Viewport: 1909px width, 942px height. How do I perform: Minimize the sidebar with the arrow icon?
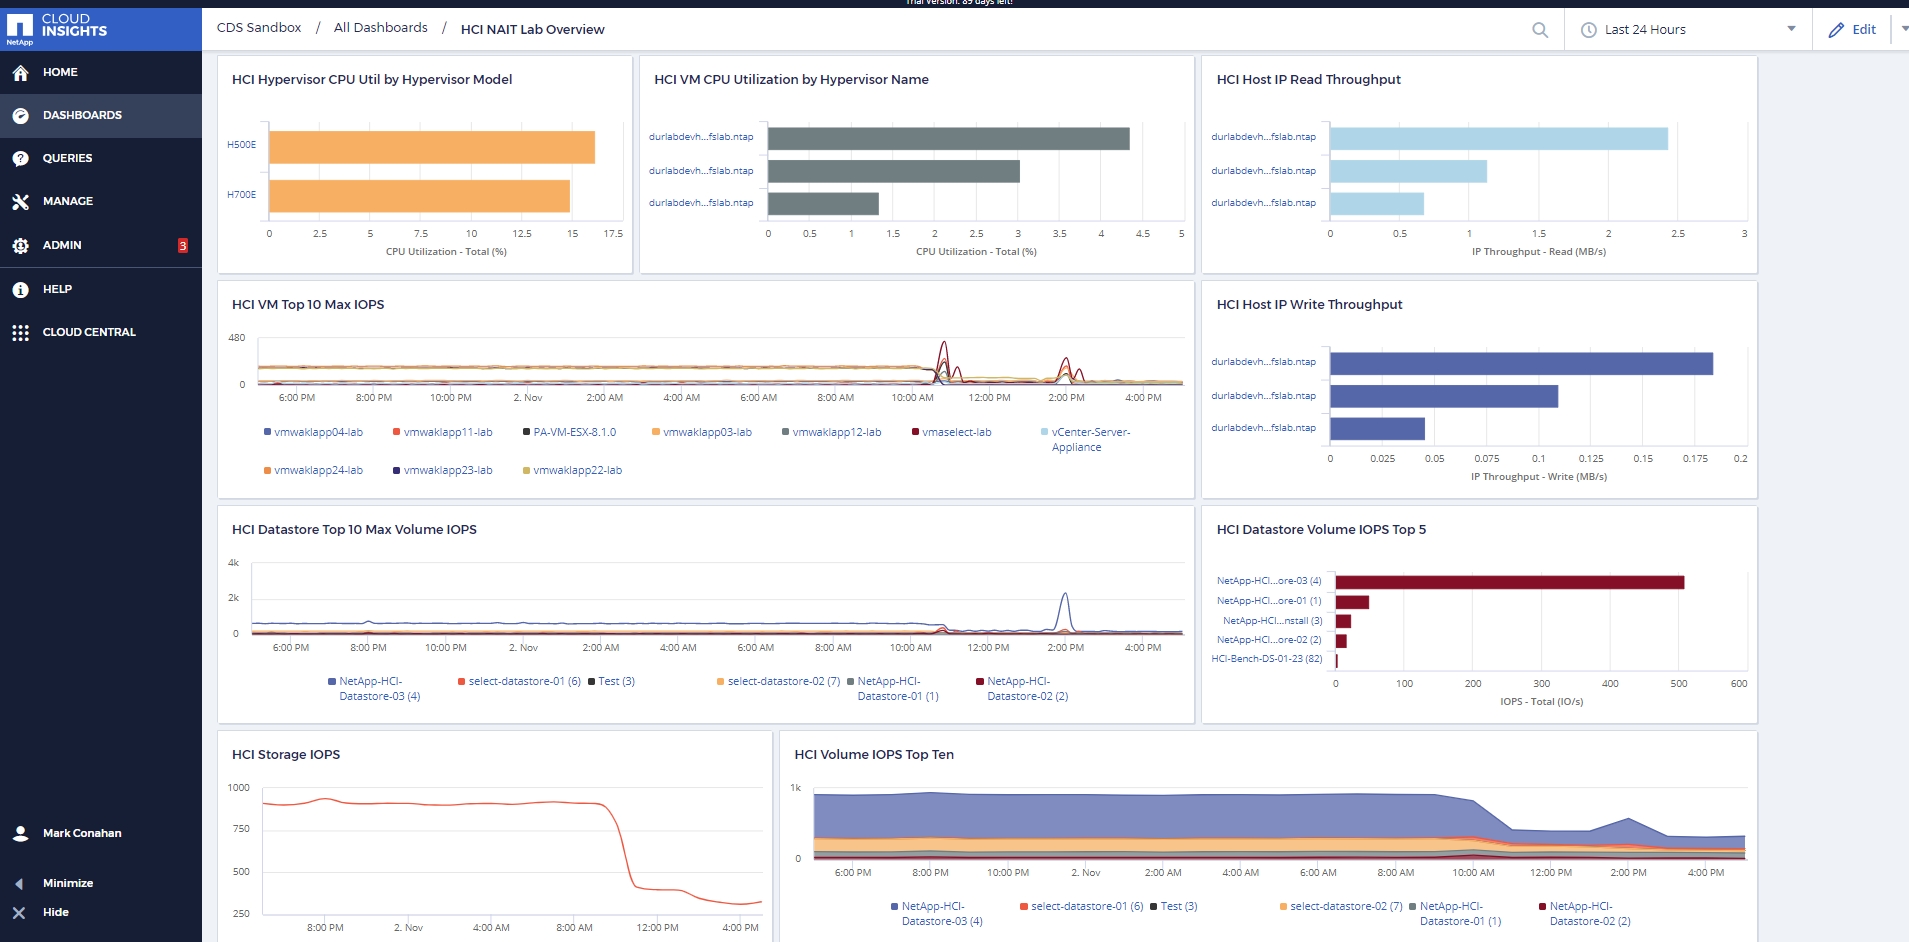click(x=19, y=884)
